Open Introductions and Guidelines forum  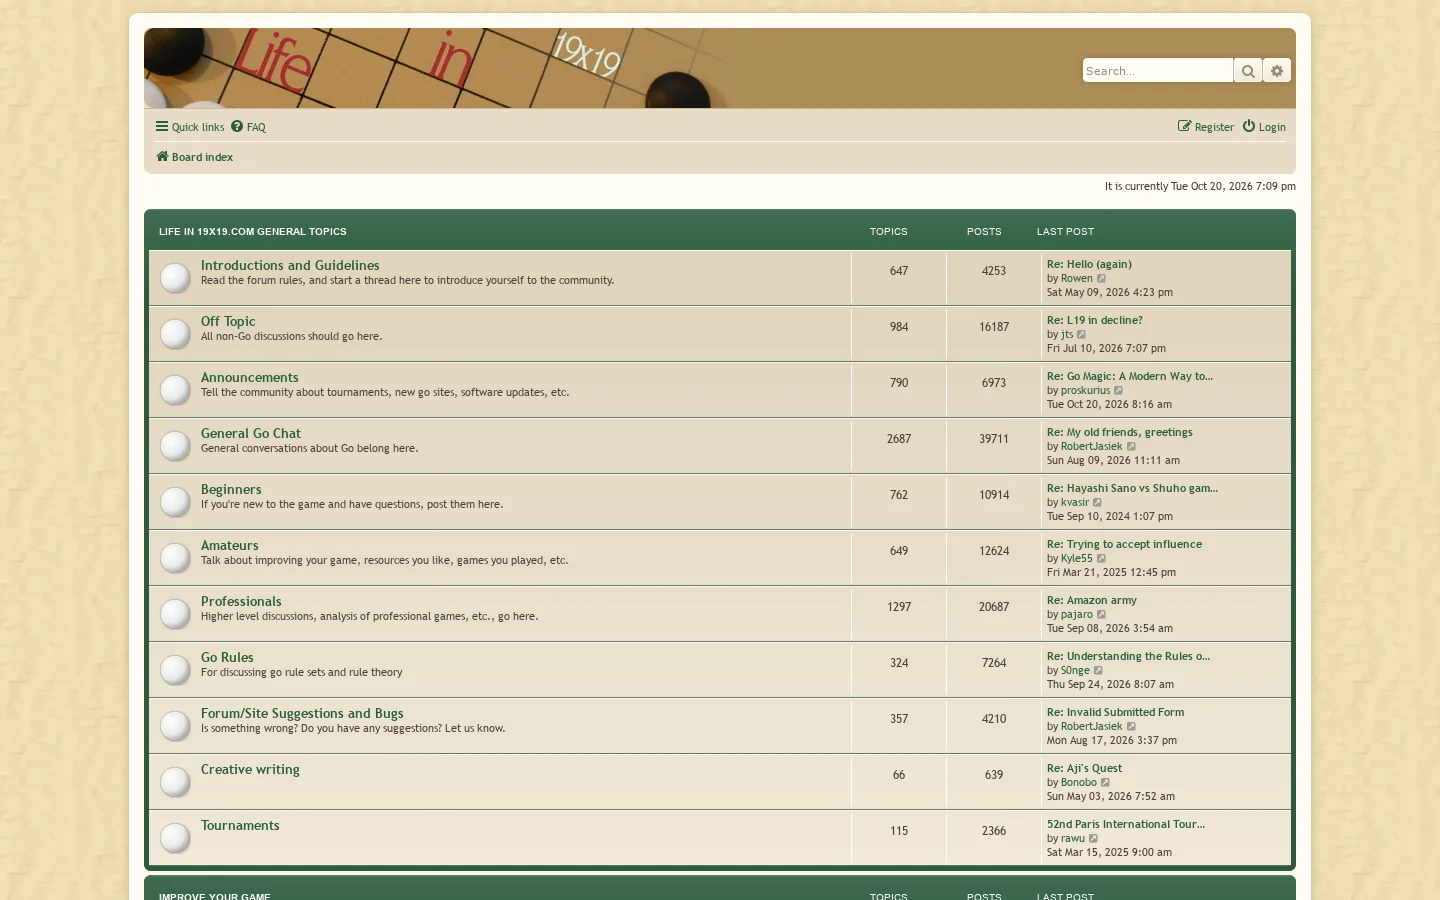point(290,265)
